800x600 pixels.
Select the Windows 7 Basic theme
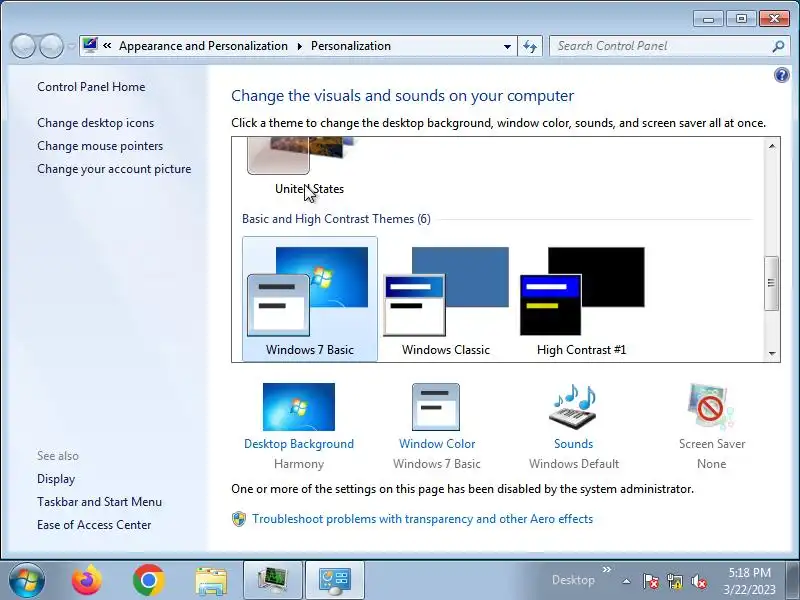[310, 299]
